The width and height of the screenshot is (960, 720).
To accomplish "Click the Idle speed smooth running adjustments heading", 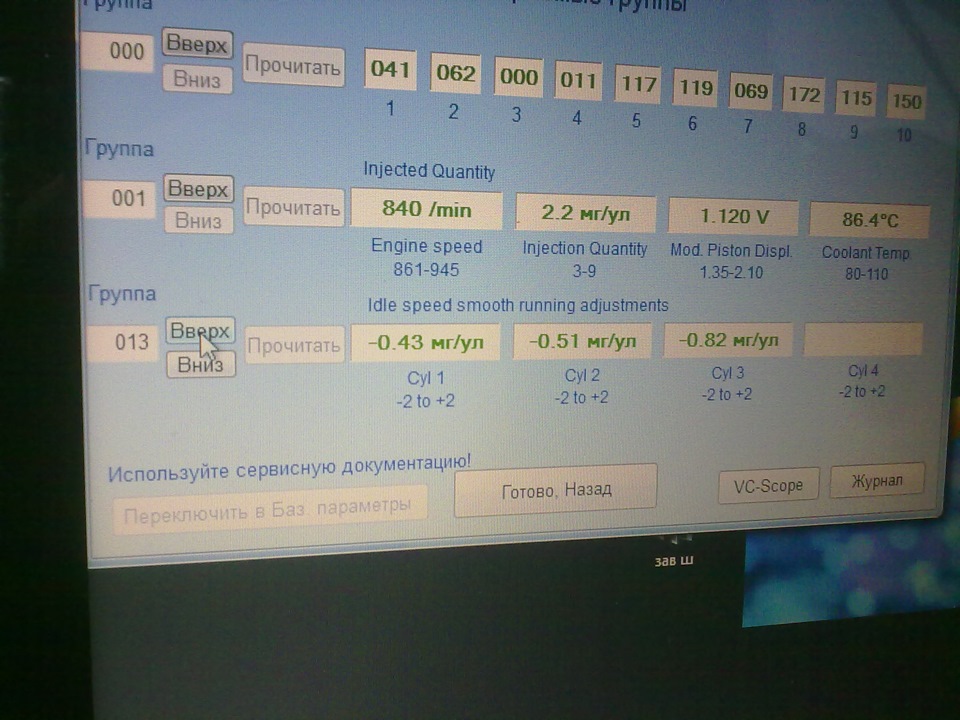I will pyautogui.click(x=518, y=305).
